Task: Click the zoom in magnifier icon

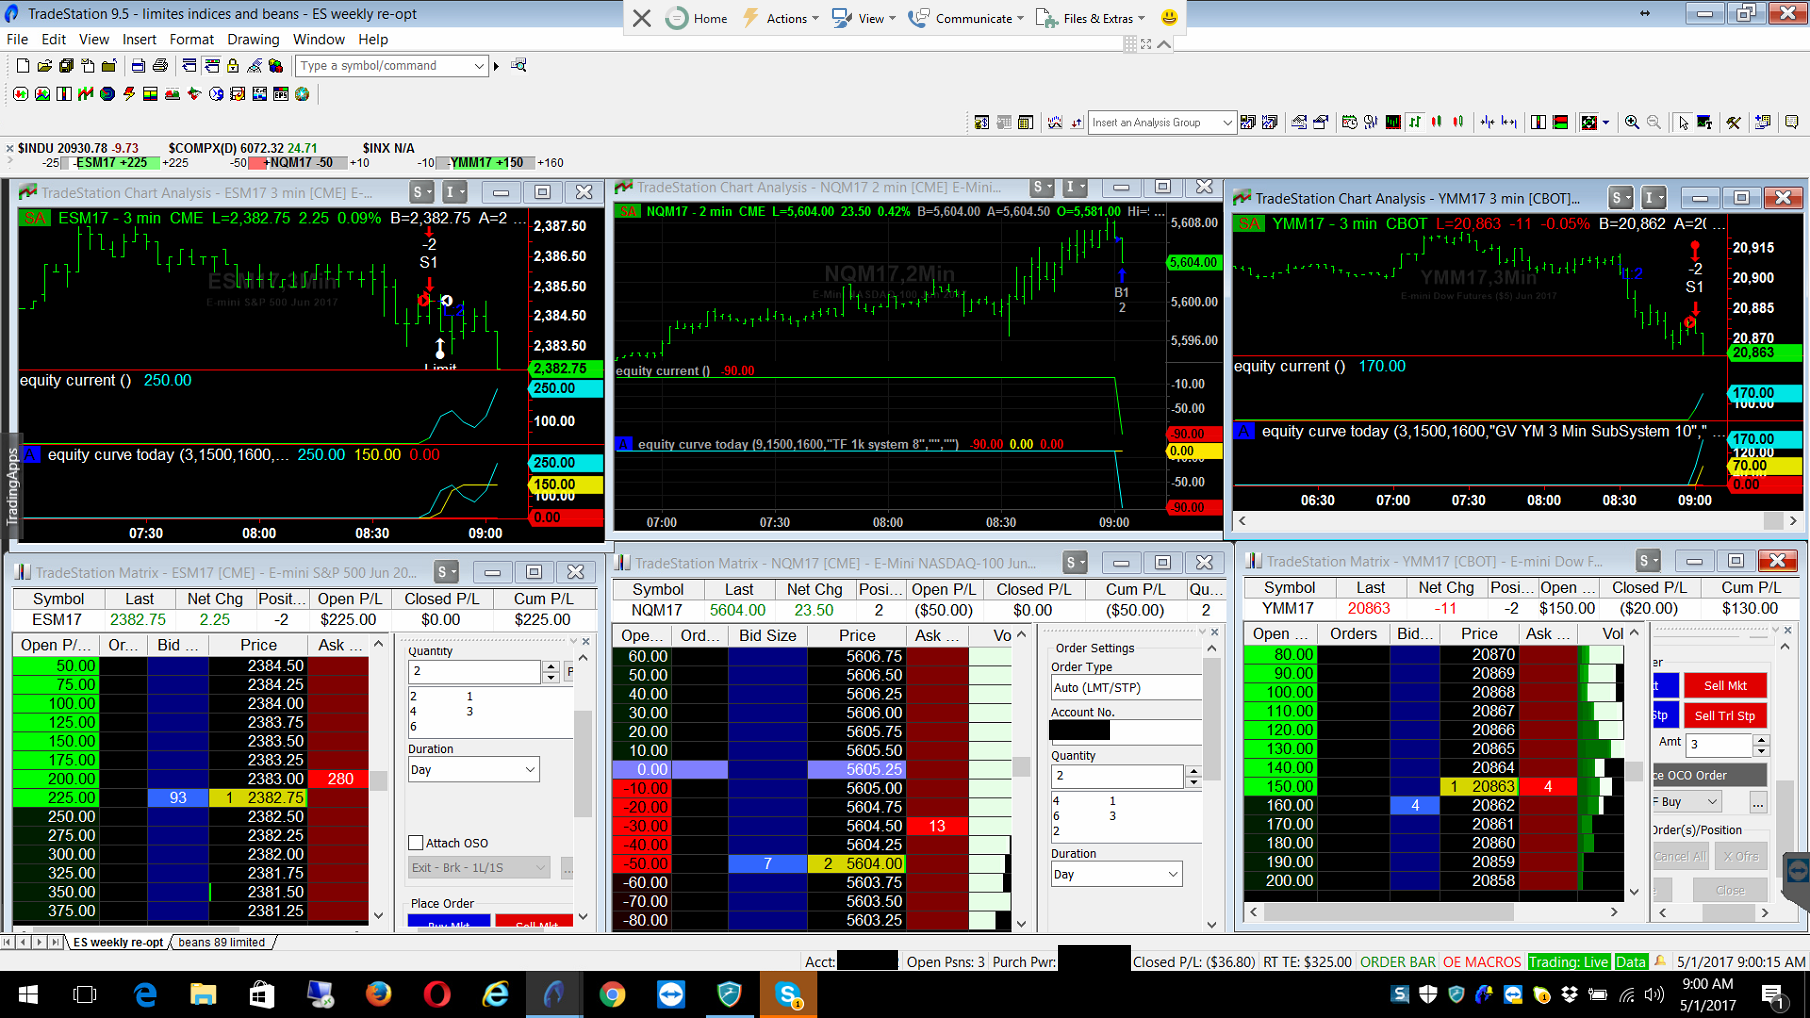Action: click(x=1632, y=122)
